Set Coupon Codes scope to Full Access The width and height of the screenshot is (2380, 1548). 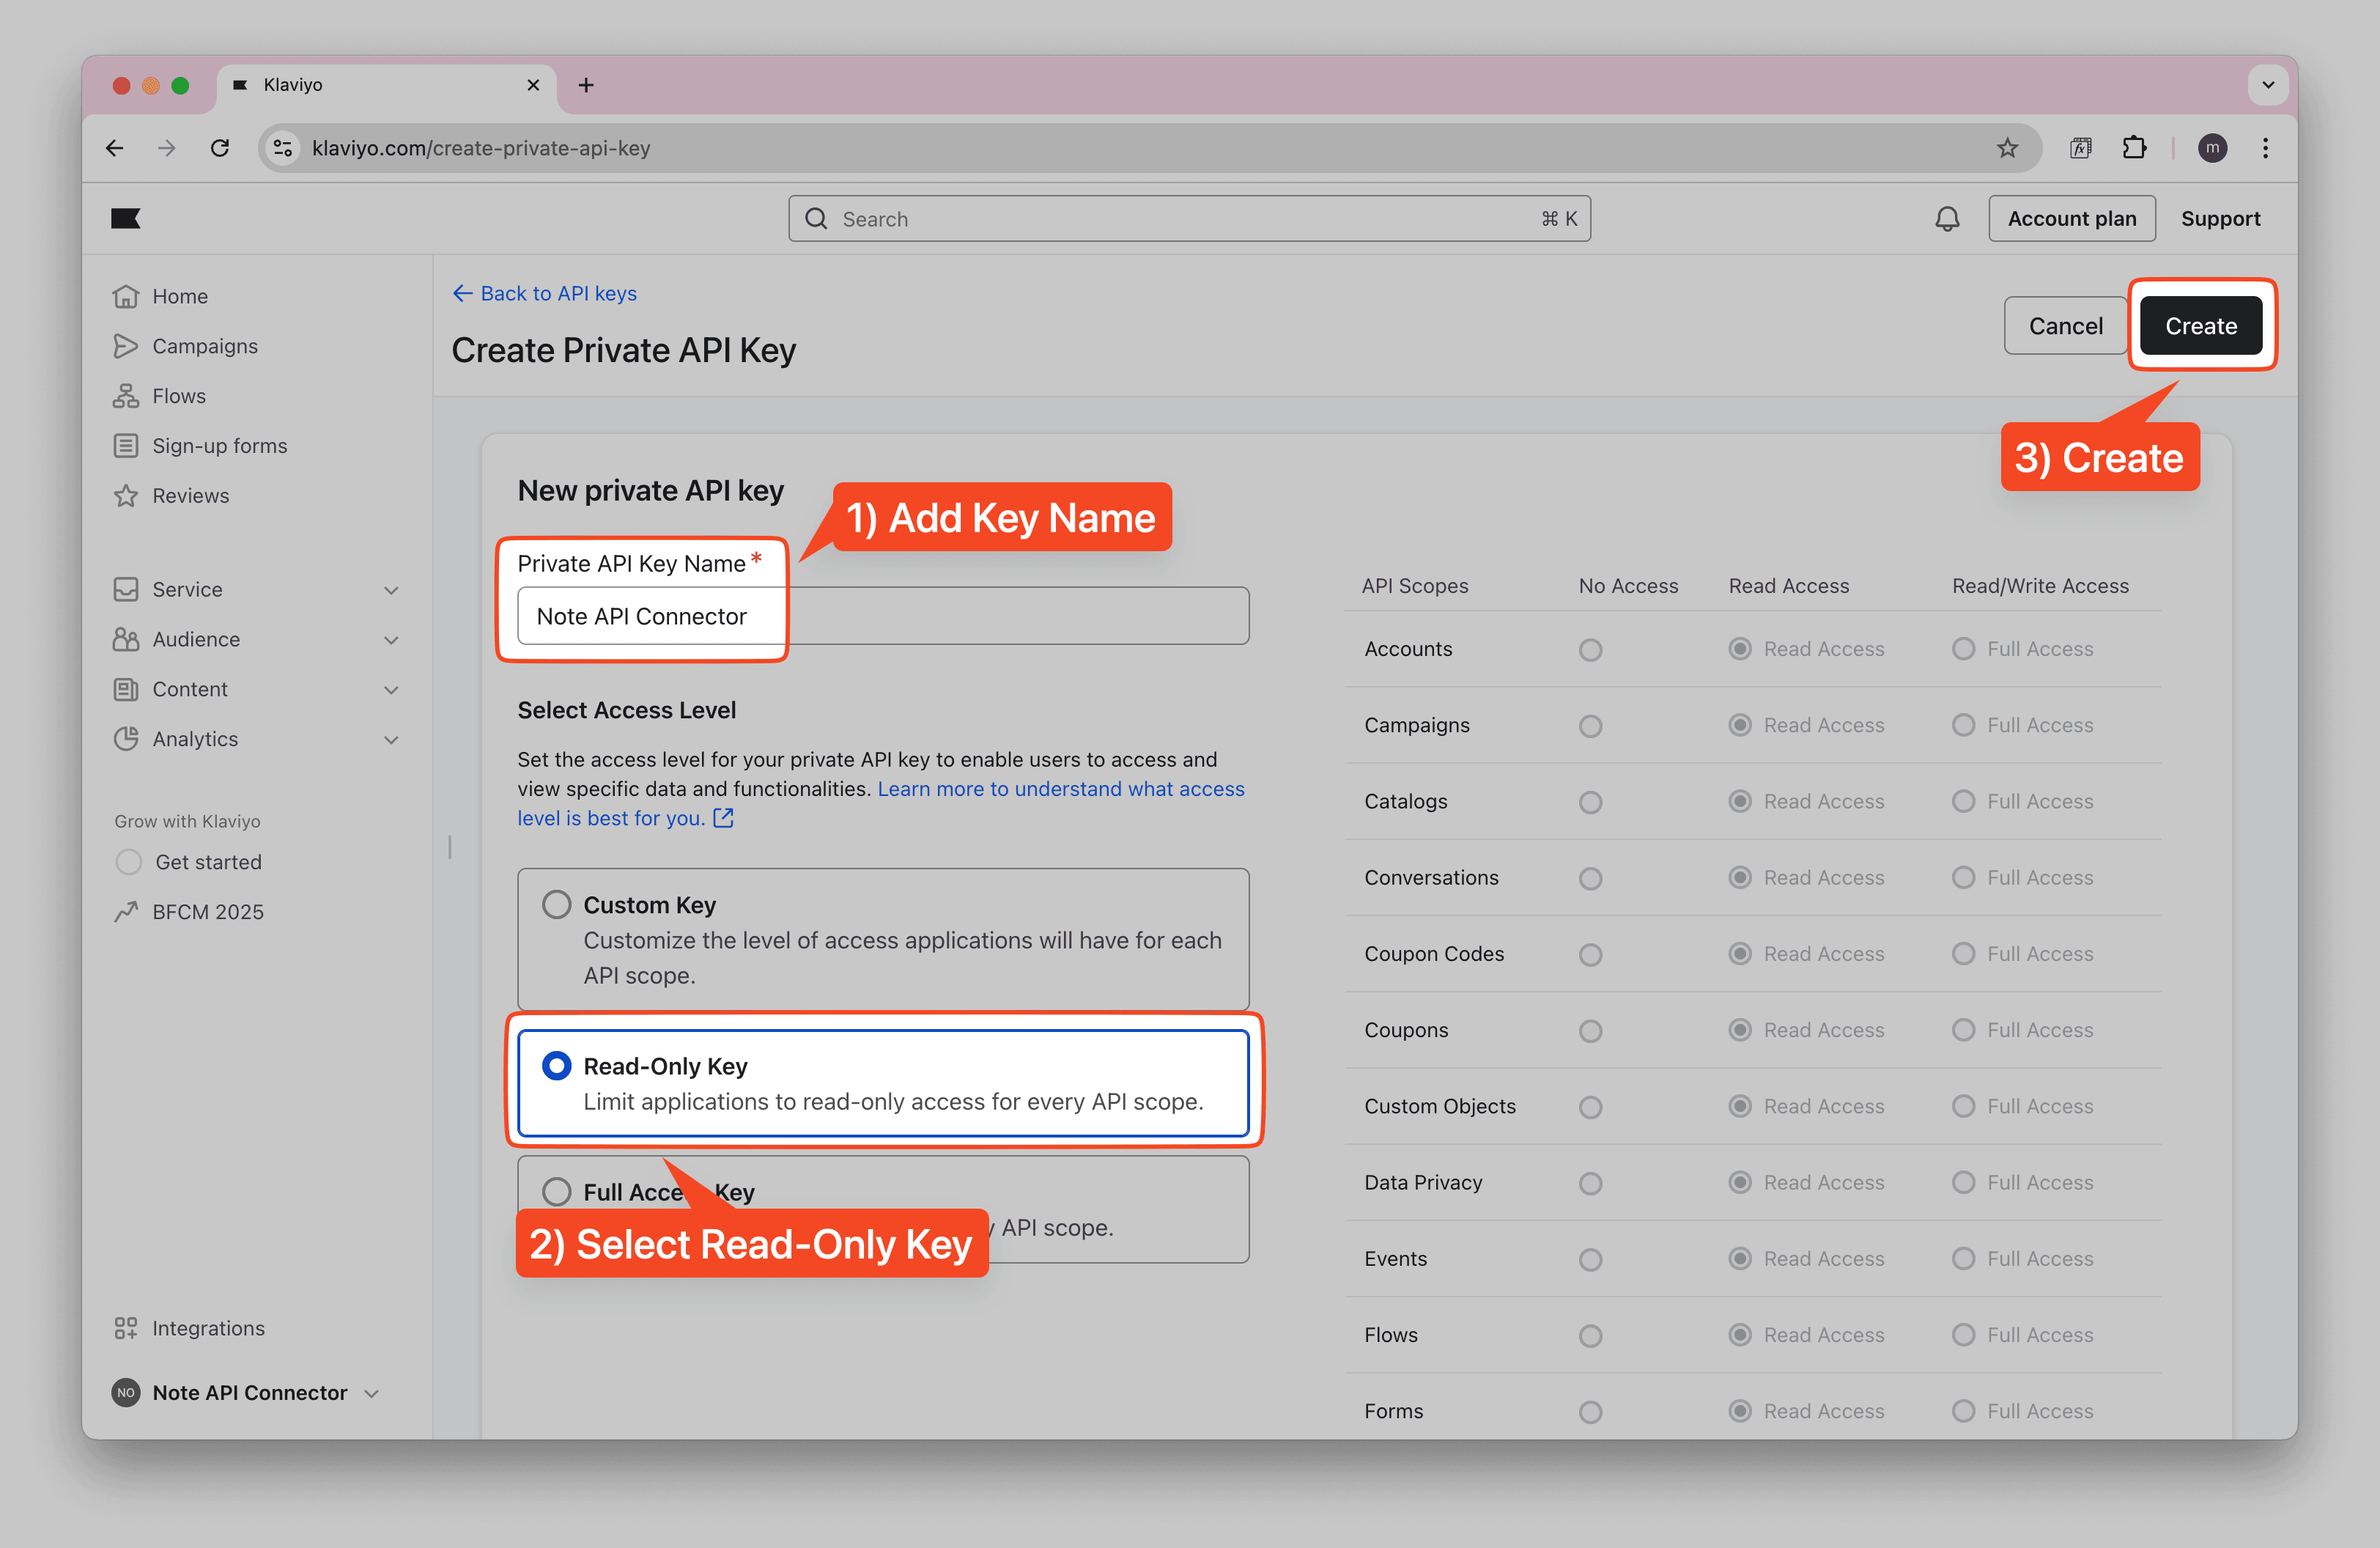click(1963, 954)
